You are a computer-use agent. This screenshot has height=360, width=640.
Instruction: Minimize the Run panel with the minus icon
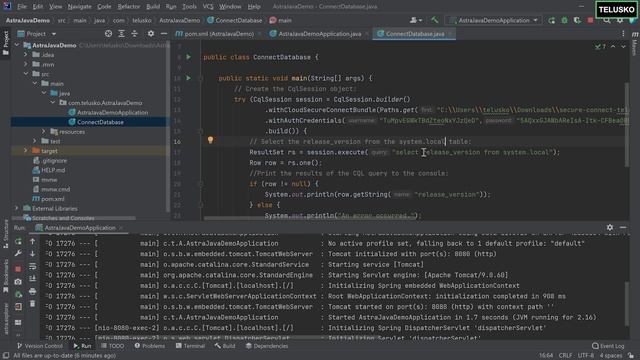tap(623, 227)
